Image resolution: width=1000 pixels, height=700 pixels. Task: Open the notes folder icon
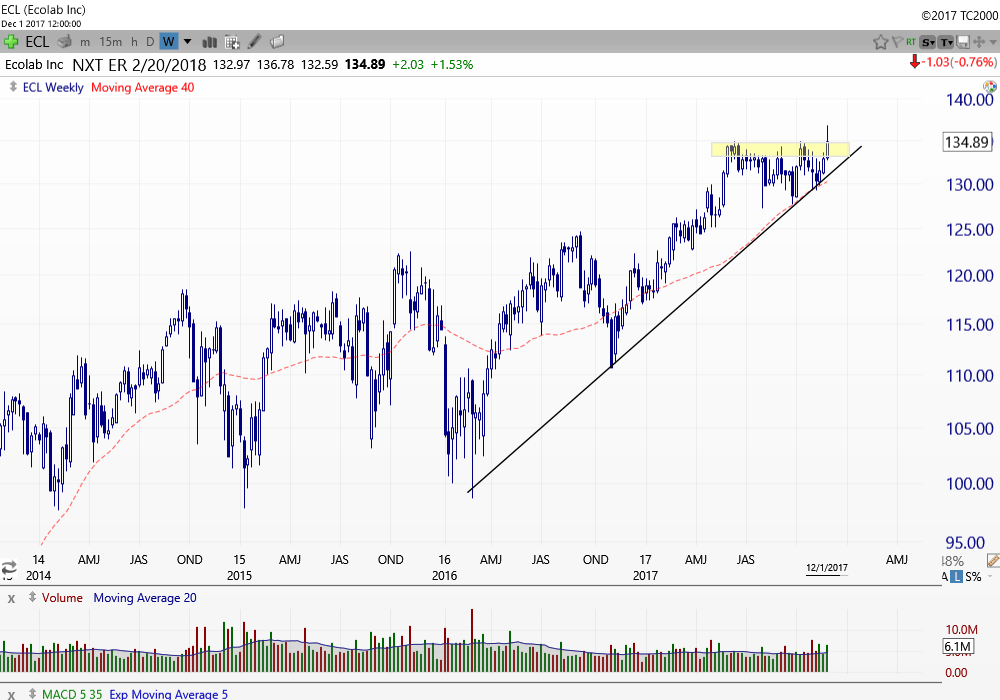(277, 42)
